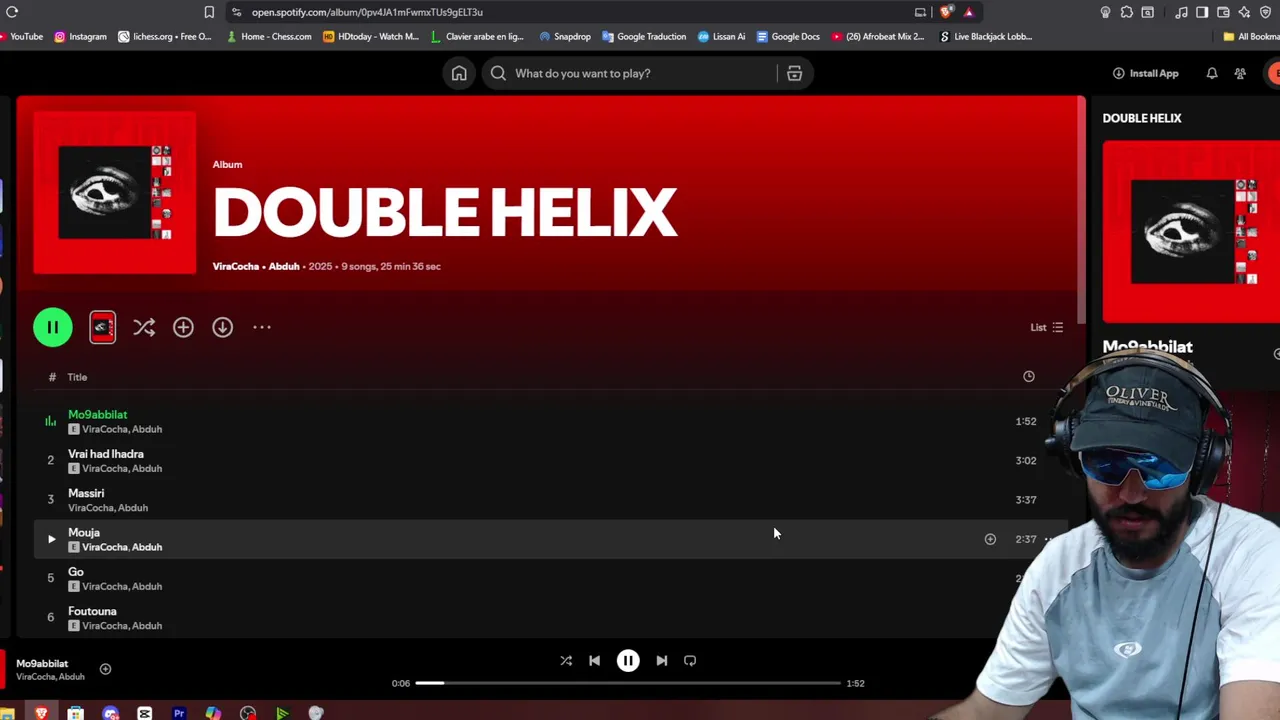The width and height of the screenshot is (1280, 720).
Task: Click the album preview thumbnail beside play
Action: click(x=102, y=327)
